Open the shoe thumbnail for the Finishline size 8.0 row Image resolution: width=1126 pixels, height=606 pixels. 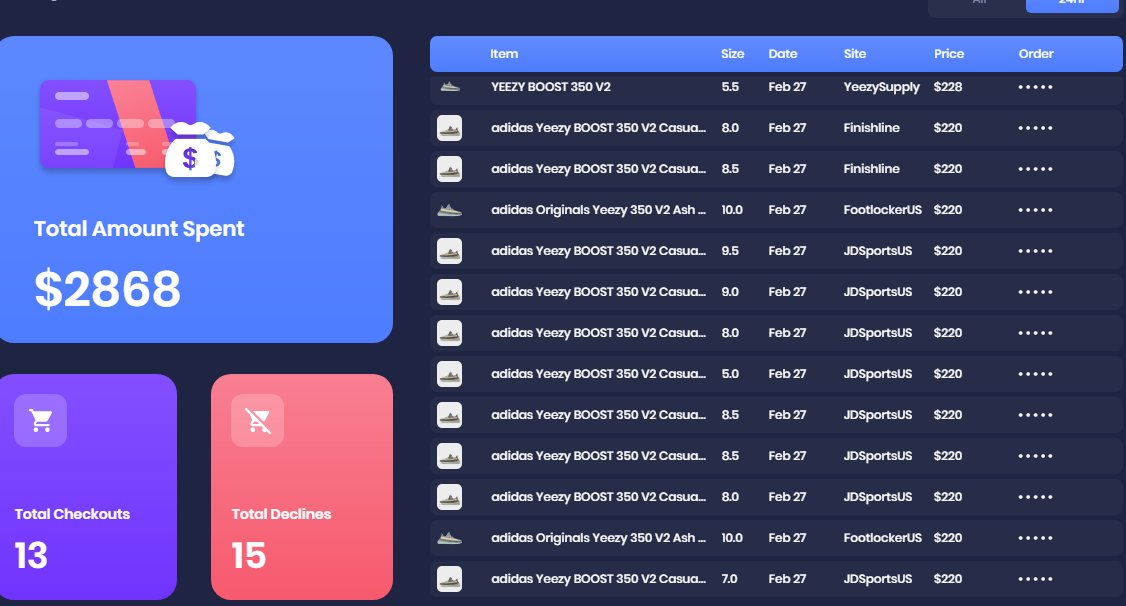click(450, 128)
